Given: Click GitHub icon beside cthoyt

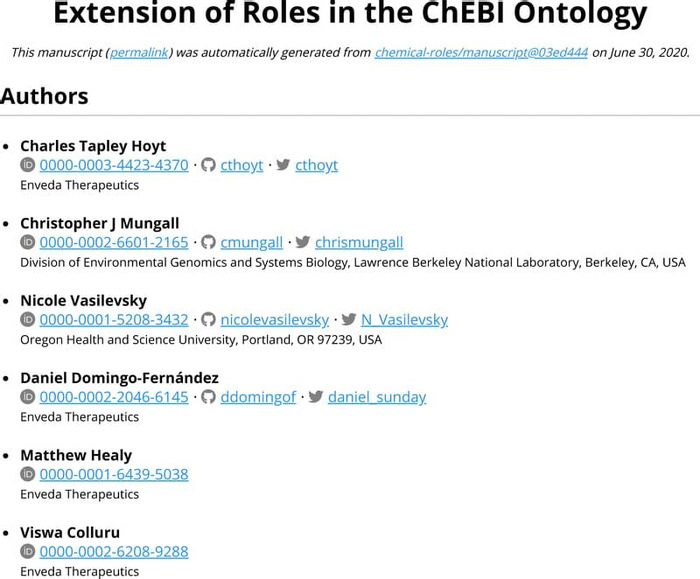Looking at the screenshot, I should pyautogui.click(x=208, y=165).
